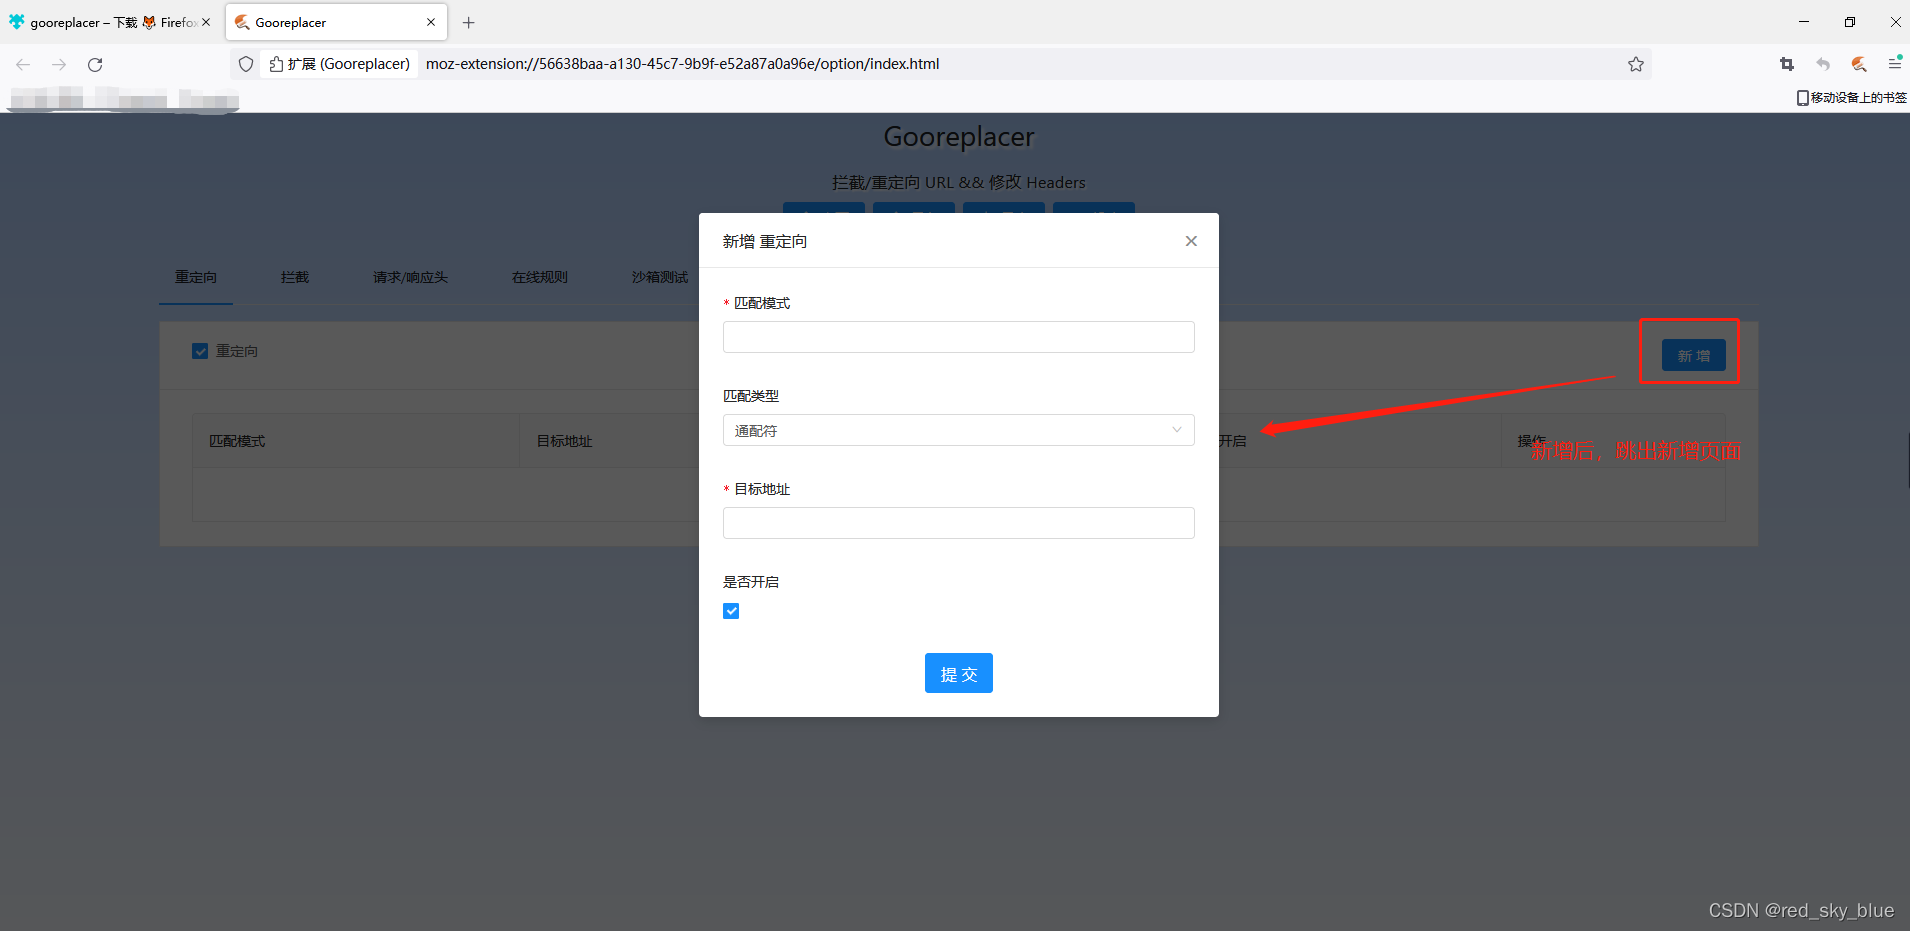Open the 匹配类型 dropdown

[x=958, y=430]
